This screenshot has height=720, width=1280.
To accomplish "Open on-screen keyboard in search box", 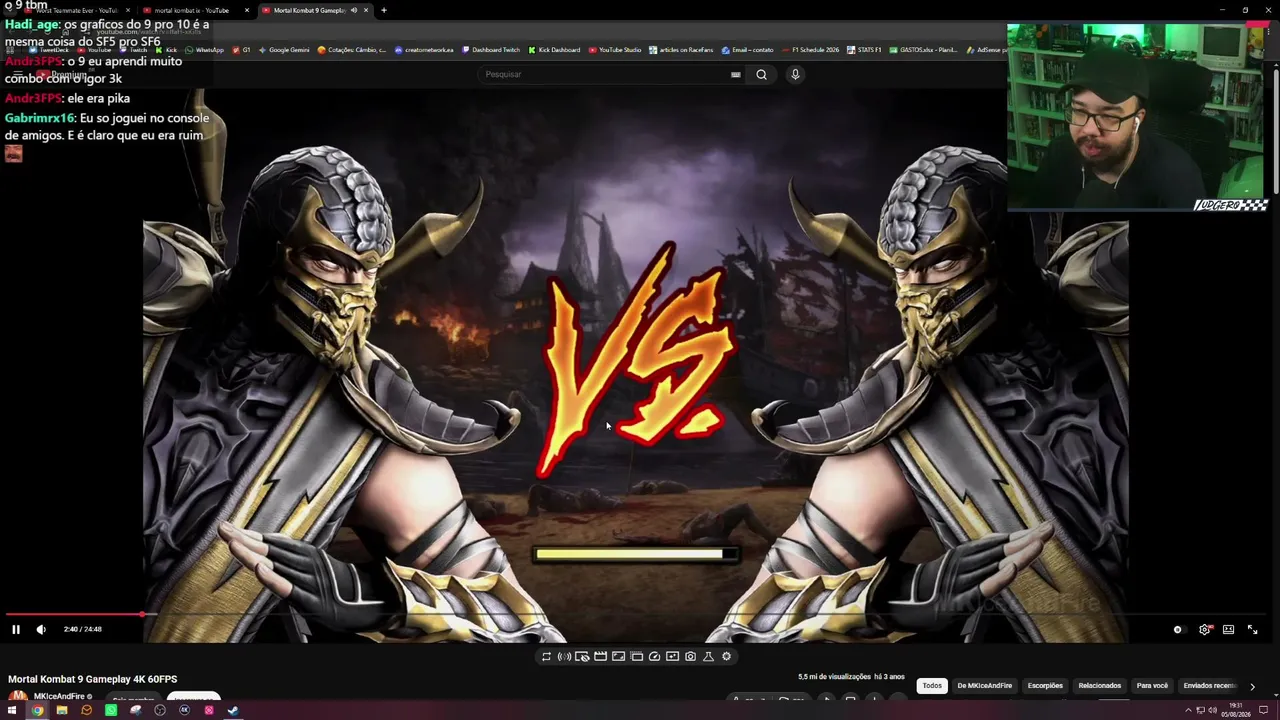I will 736,74.
